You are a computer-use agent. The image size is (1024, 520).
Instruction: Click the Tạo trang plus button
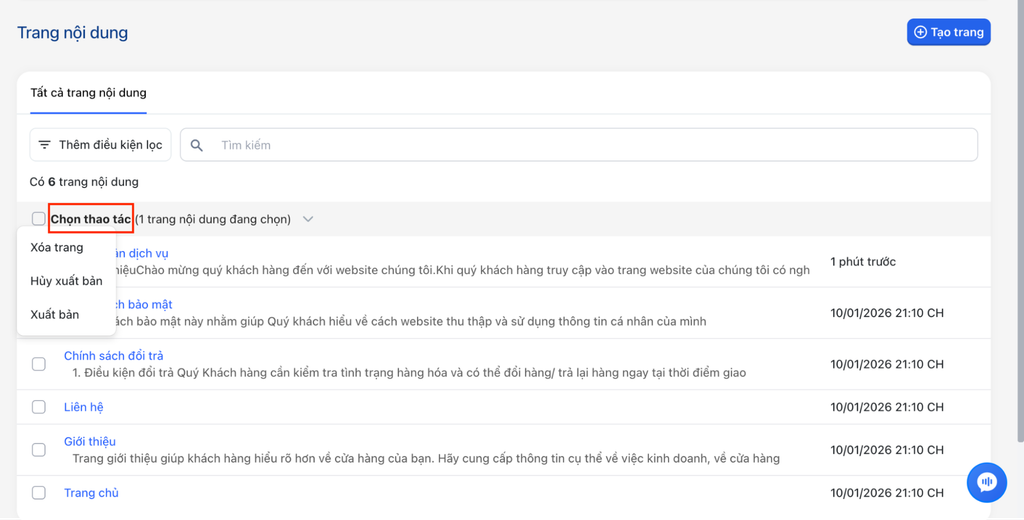[948, 32]
